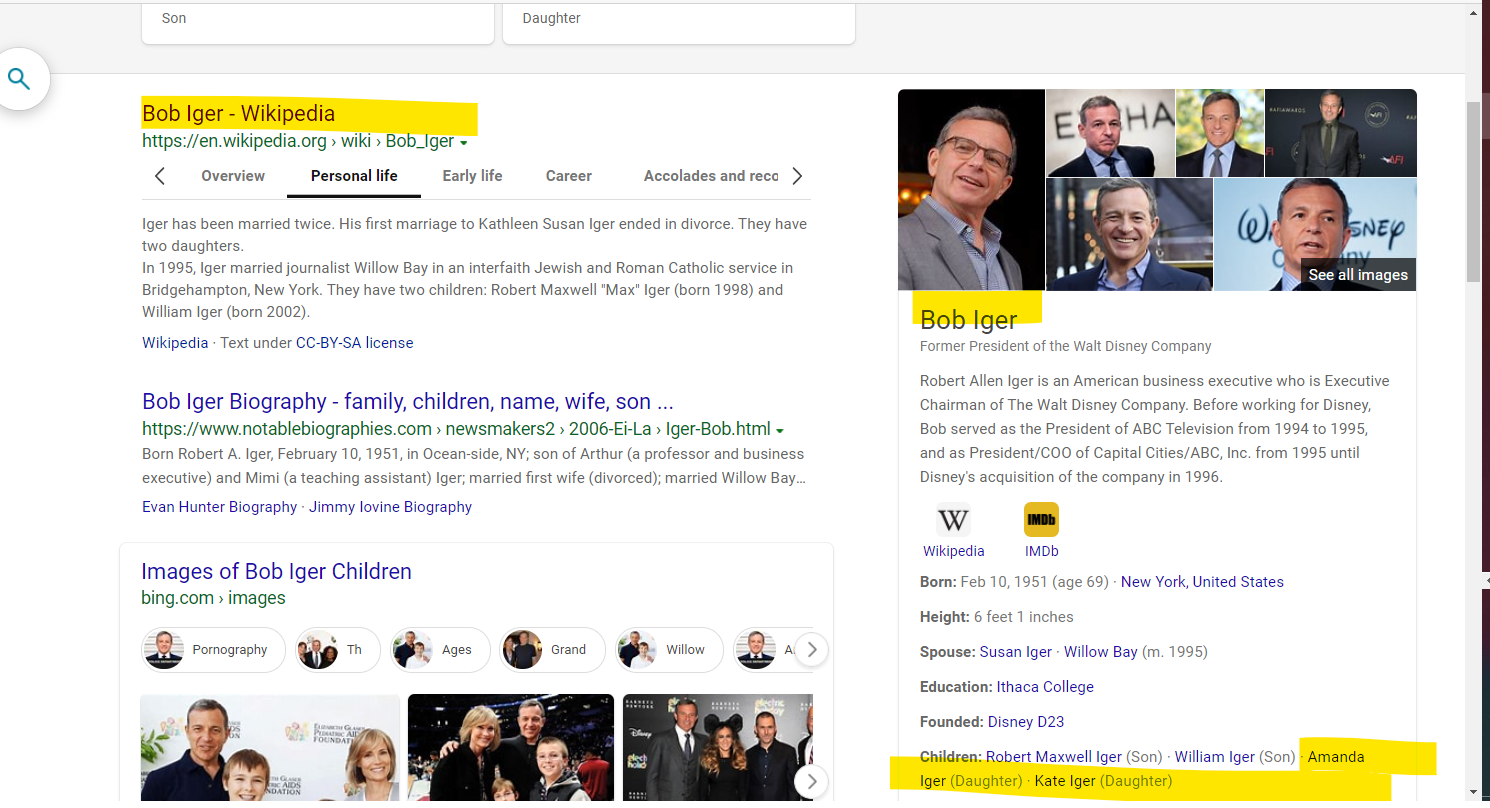
Task: Click Bob Iger knowledge panel title
Action: click(968, 320)
